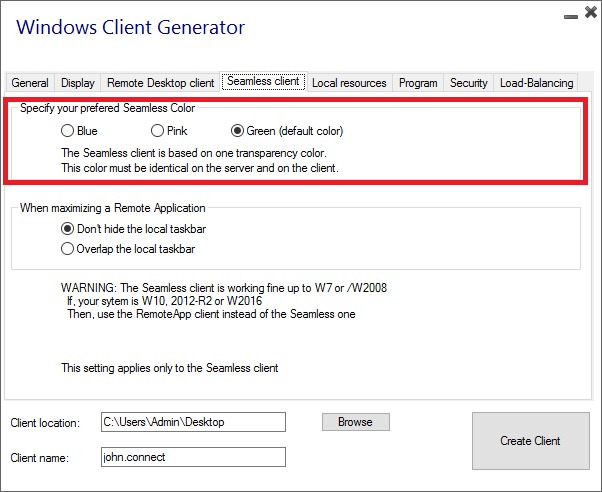Close the Windows Client Generator window
The image size is (602, 492).
tap(588, 14)
